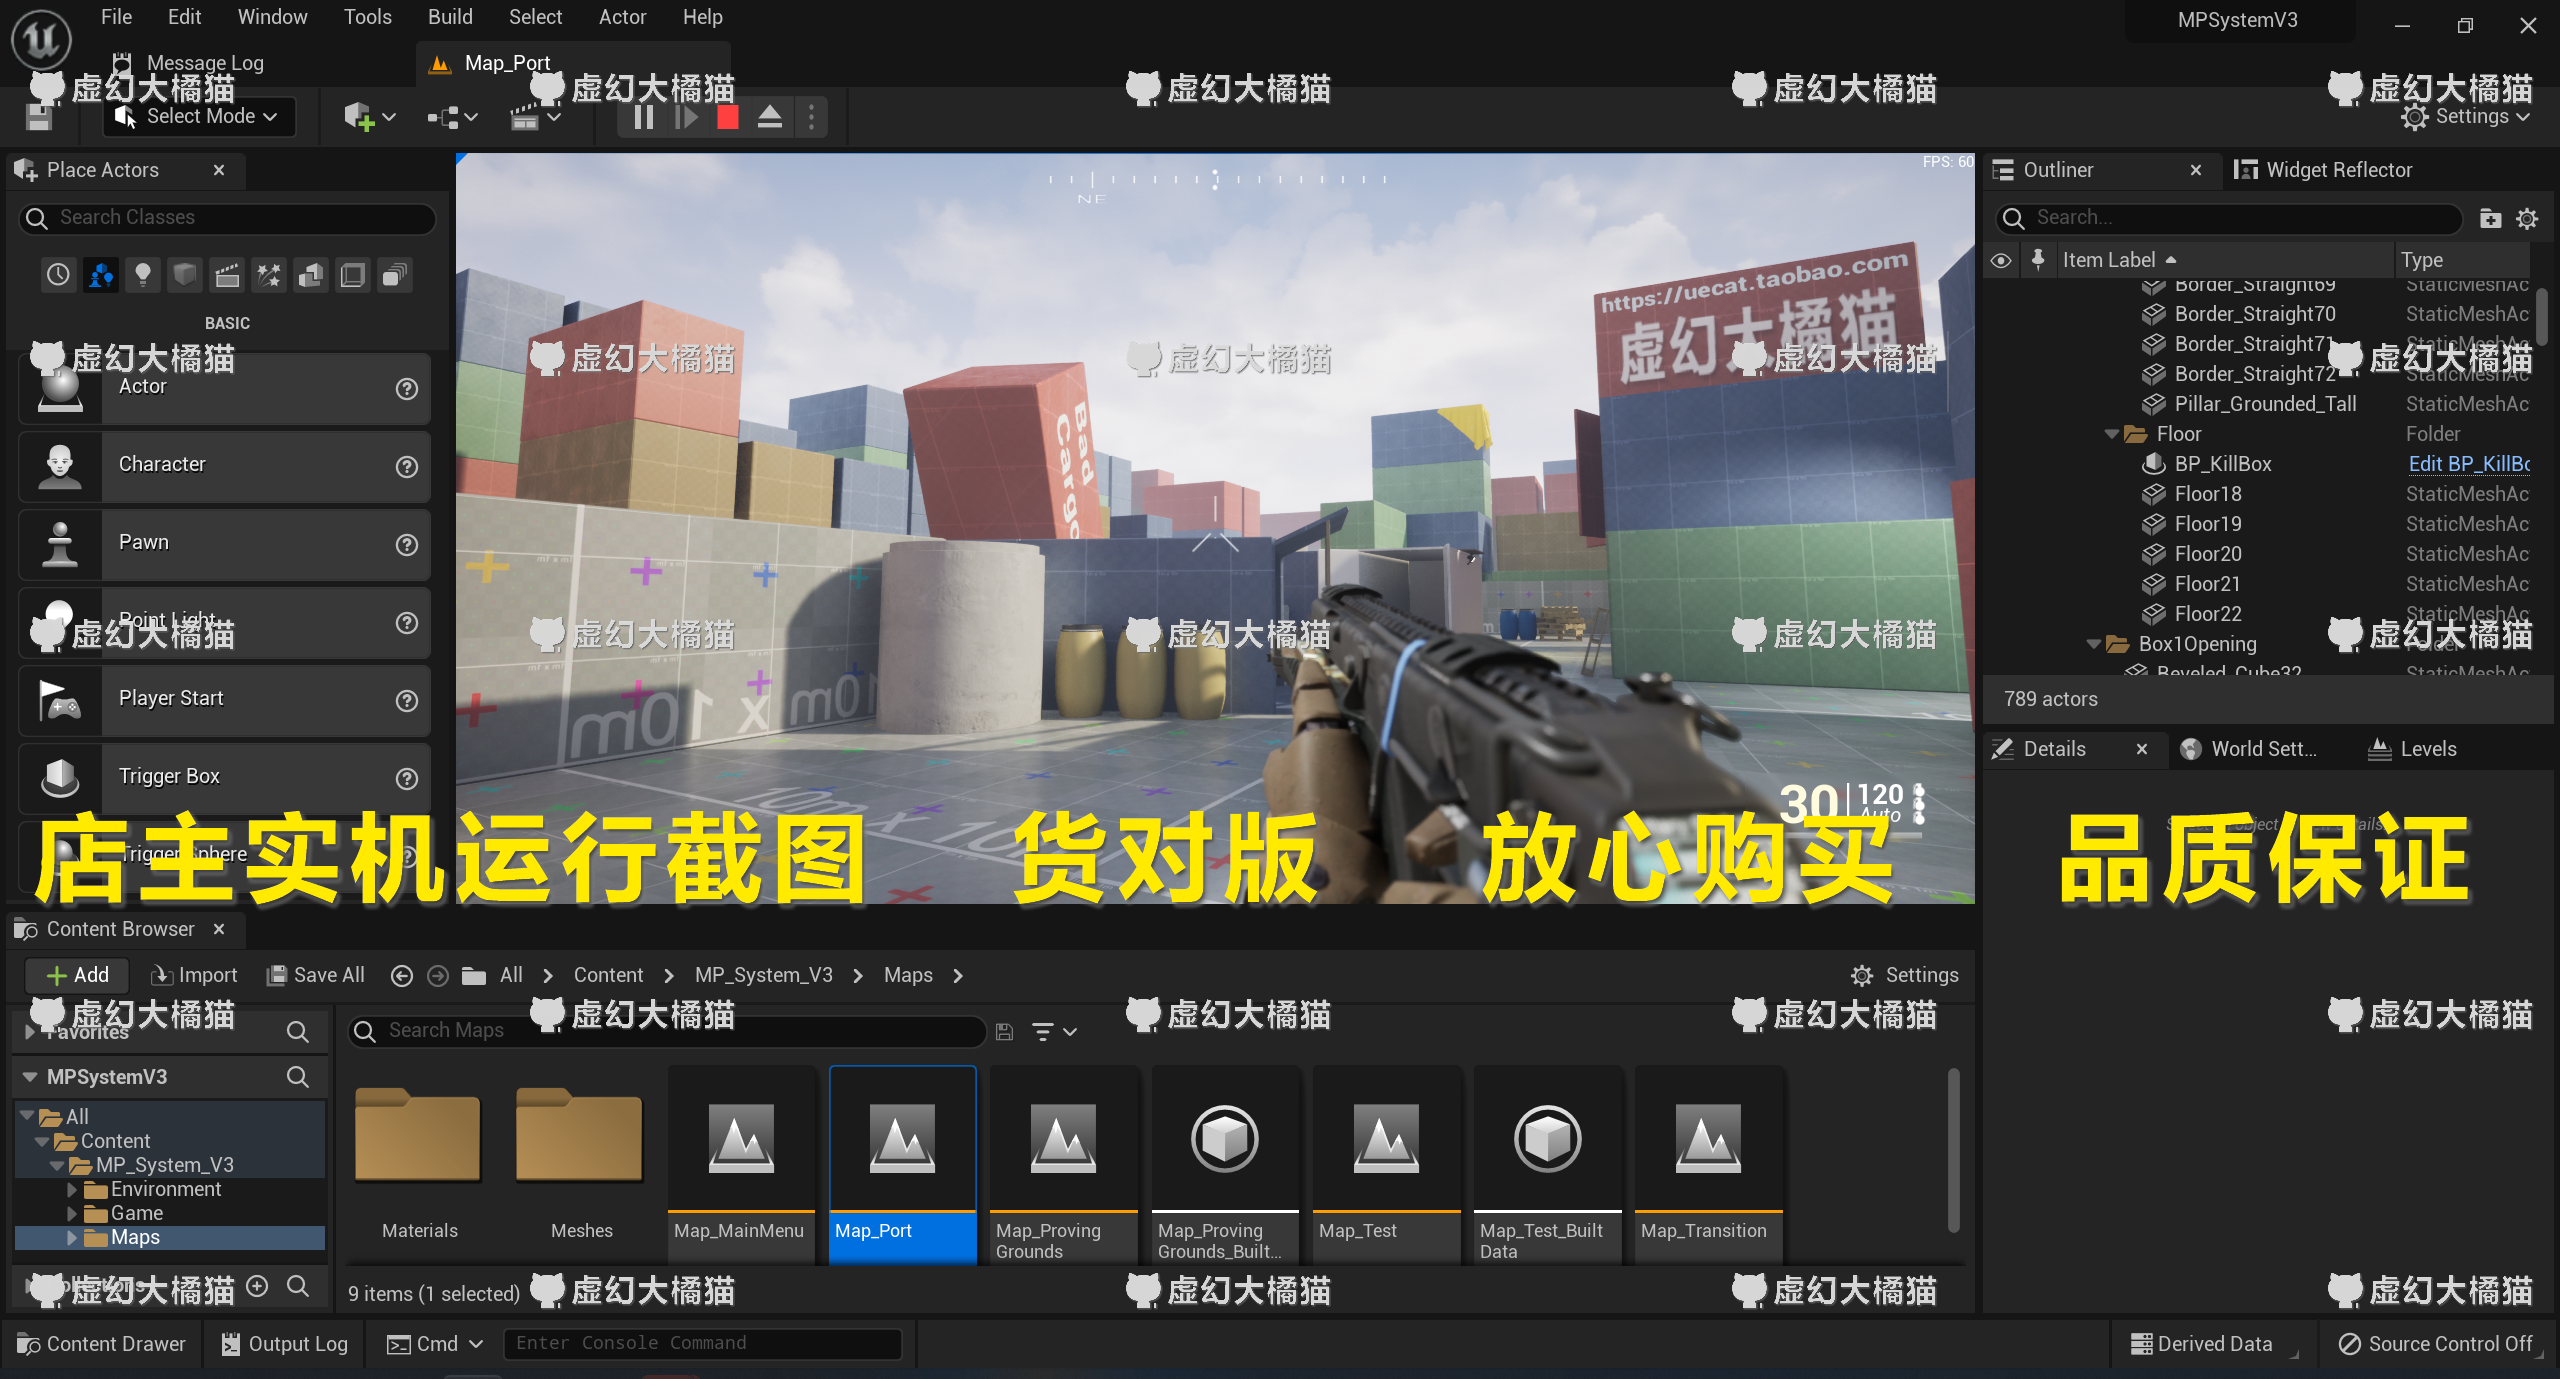Screen dimensions: 2560x1379
Task: Open the Content Drawer
Action: (102, 1343)
